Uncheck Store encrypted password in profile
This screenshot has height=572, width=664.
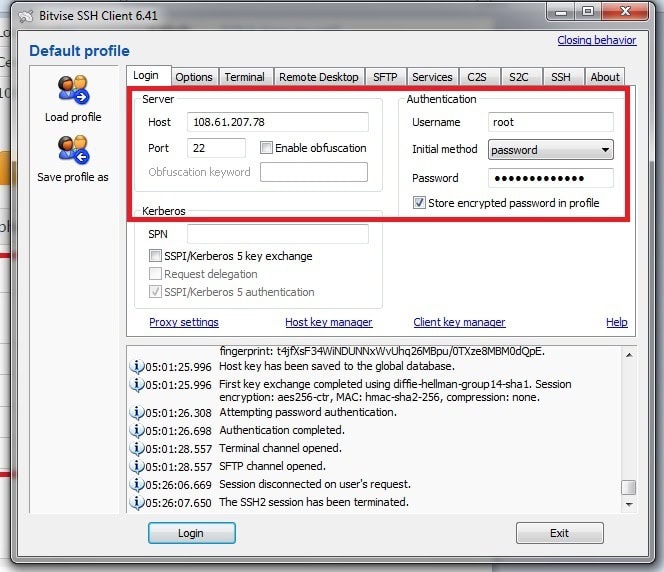[x=419, y=203]
